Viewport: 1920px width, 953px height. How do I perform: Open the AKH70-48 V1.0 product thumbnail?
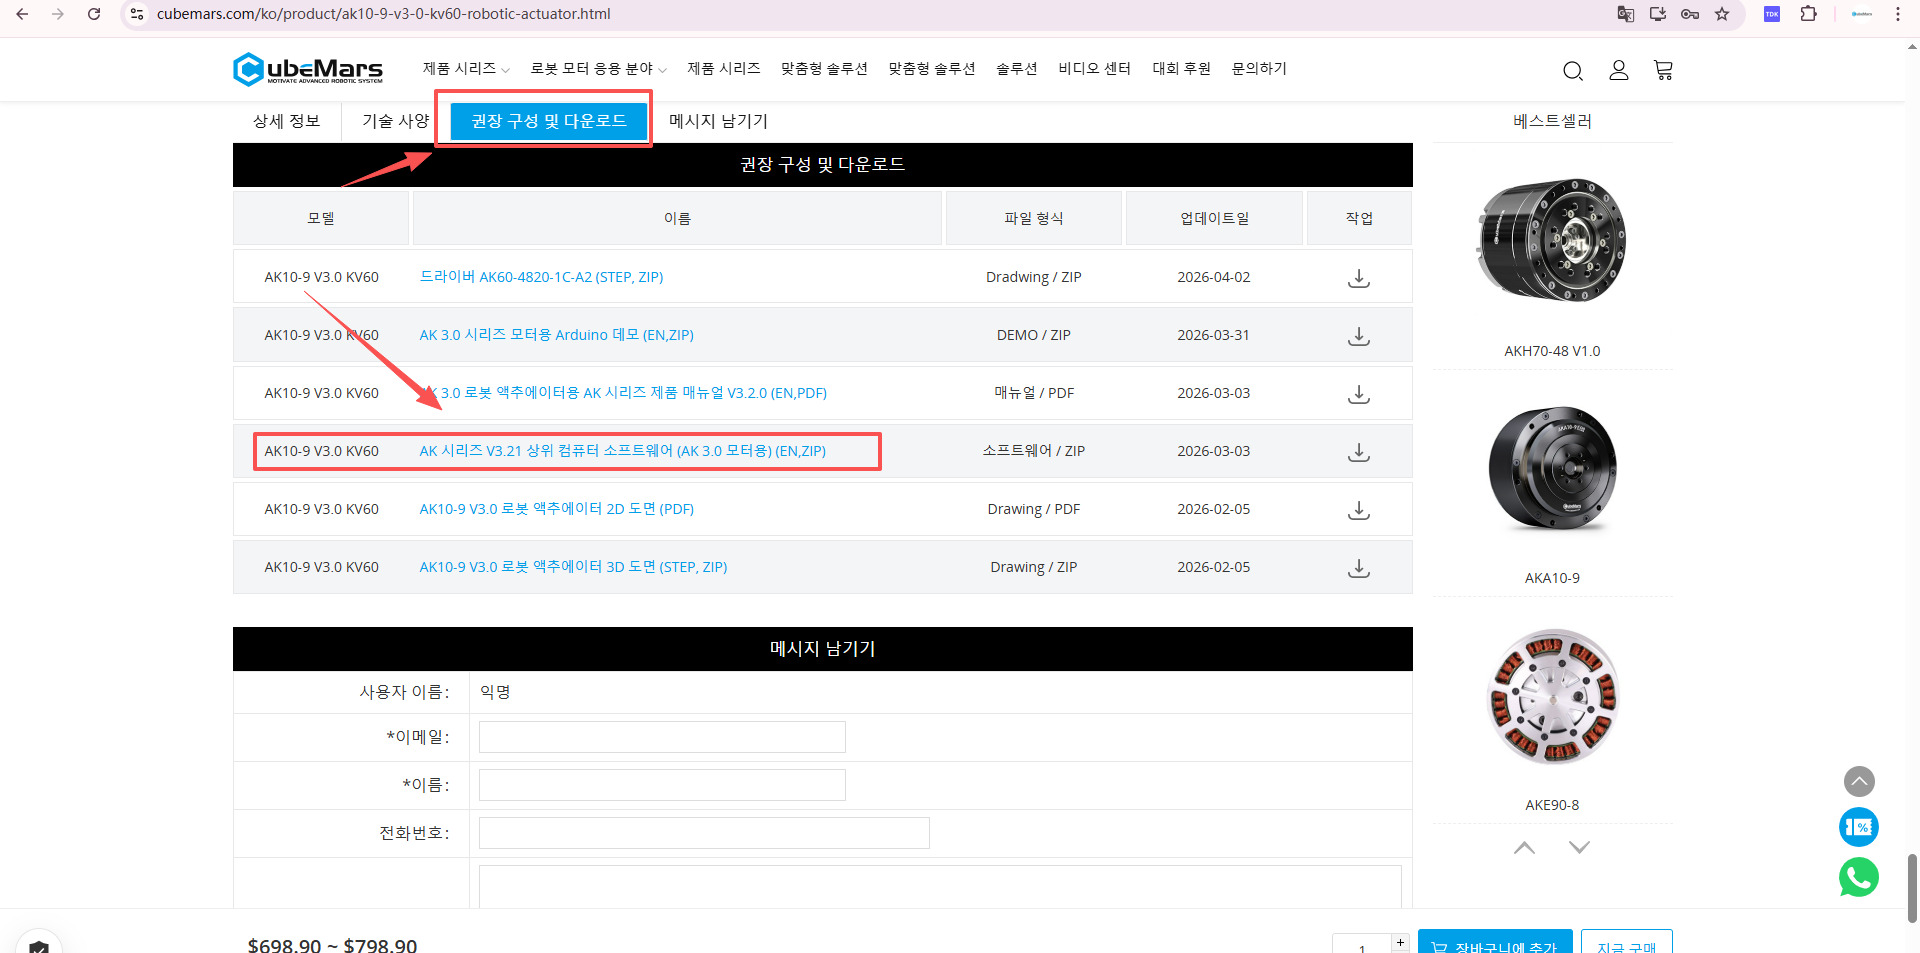tap(1551, 241)
